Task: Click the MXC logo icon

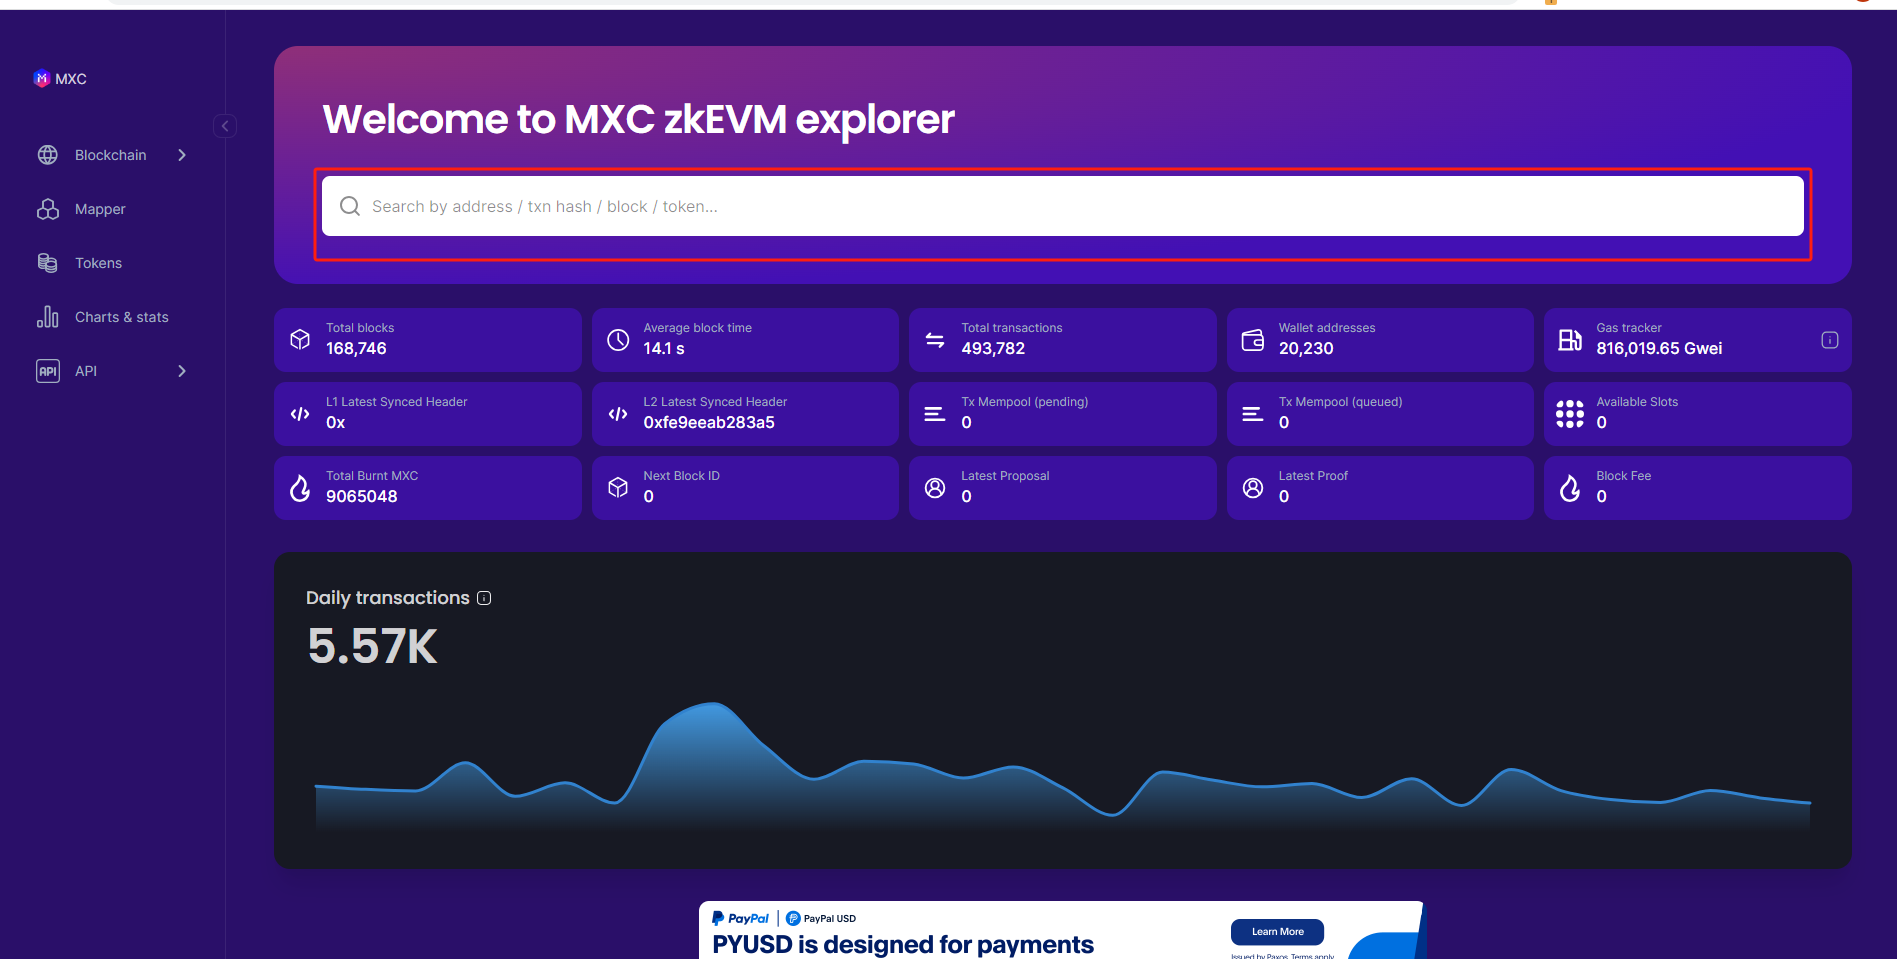Action: pos(41,78)
